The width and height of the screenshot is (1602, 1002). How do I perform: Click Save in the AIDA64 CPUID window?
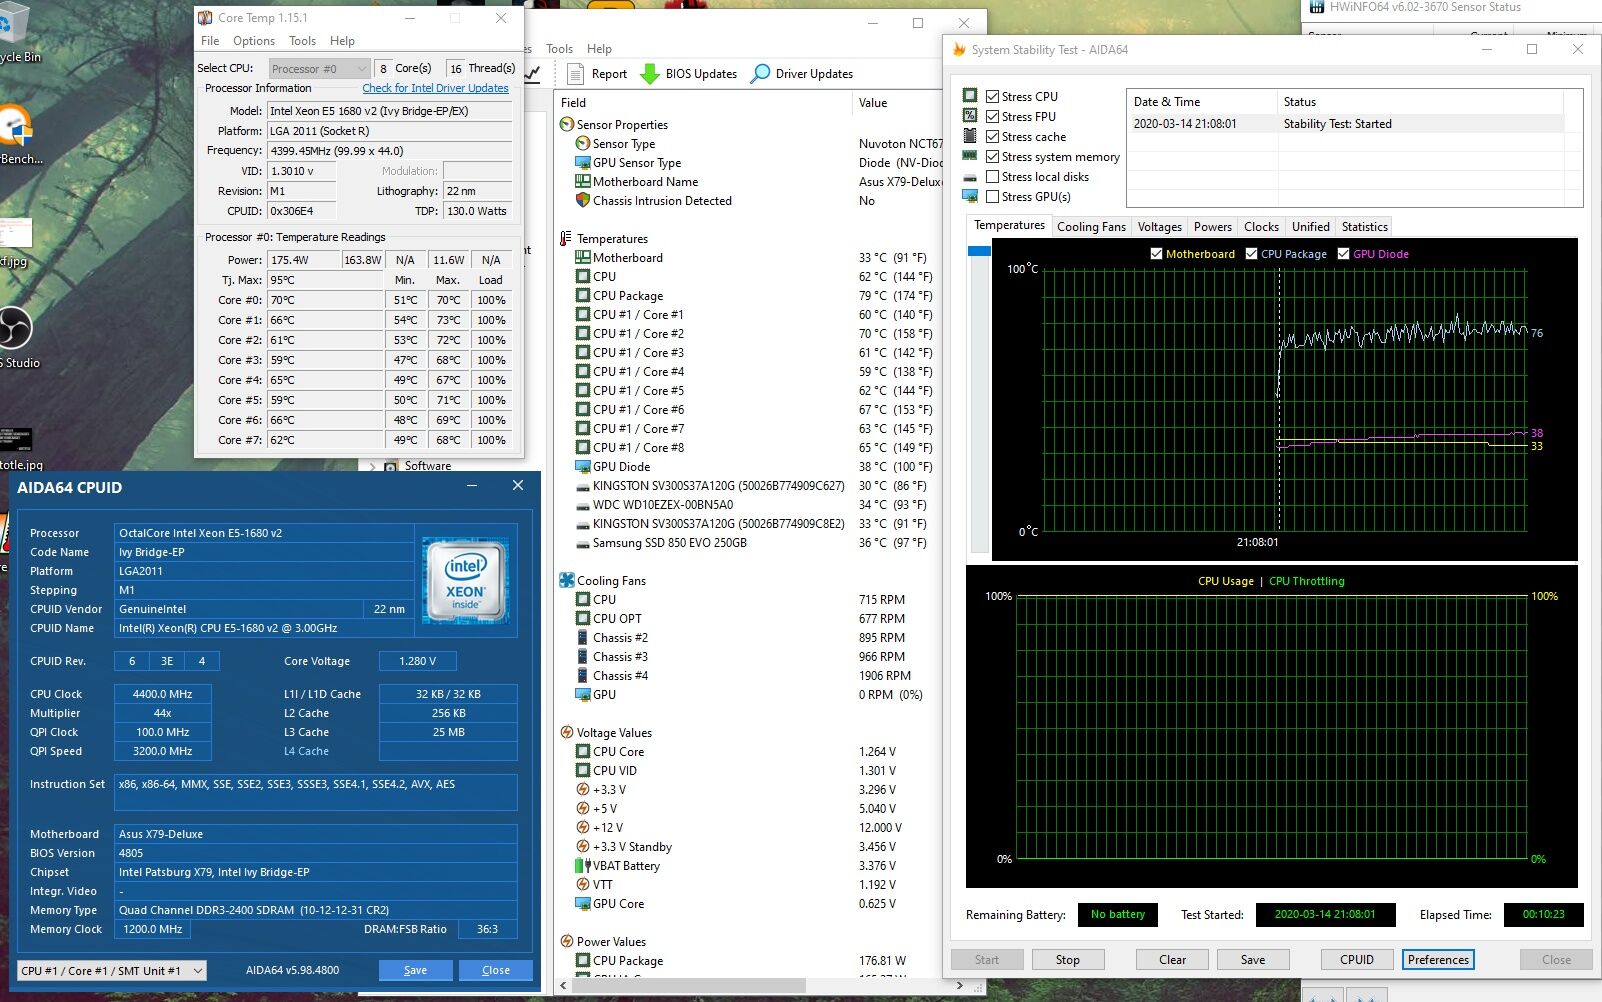[415, 970]
